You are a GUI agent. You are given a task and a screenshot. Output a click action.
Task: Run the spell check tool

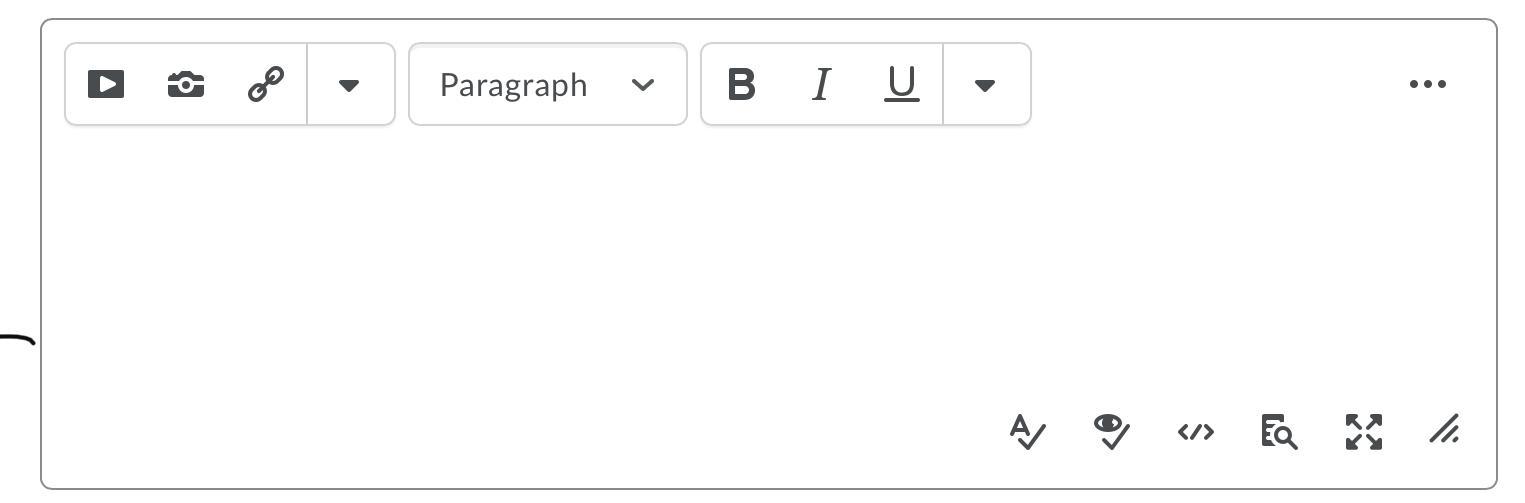click(1027, 432)
